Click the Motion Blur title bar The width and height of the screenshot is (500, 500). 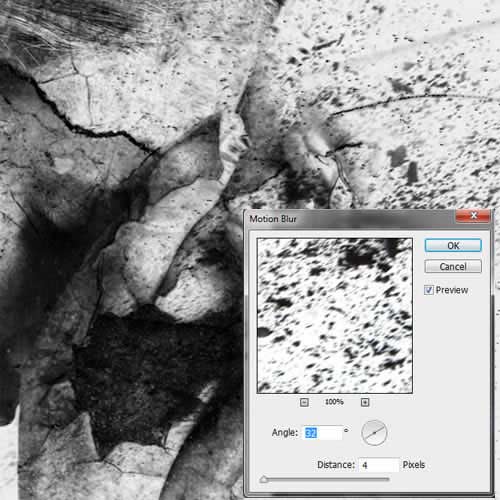tap(350, 219)
